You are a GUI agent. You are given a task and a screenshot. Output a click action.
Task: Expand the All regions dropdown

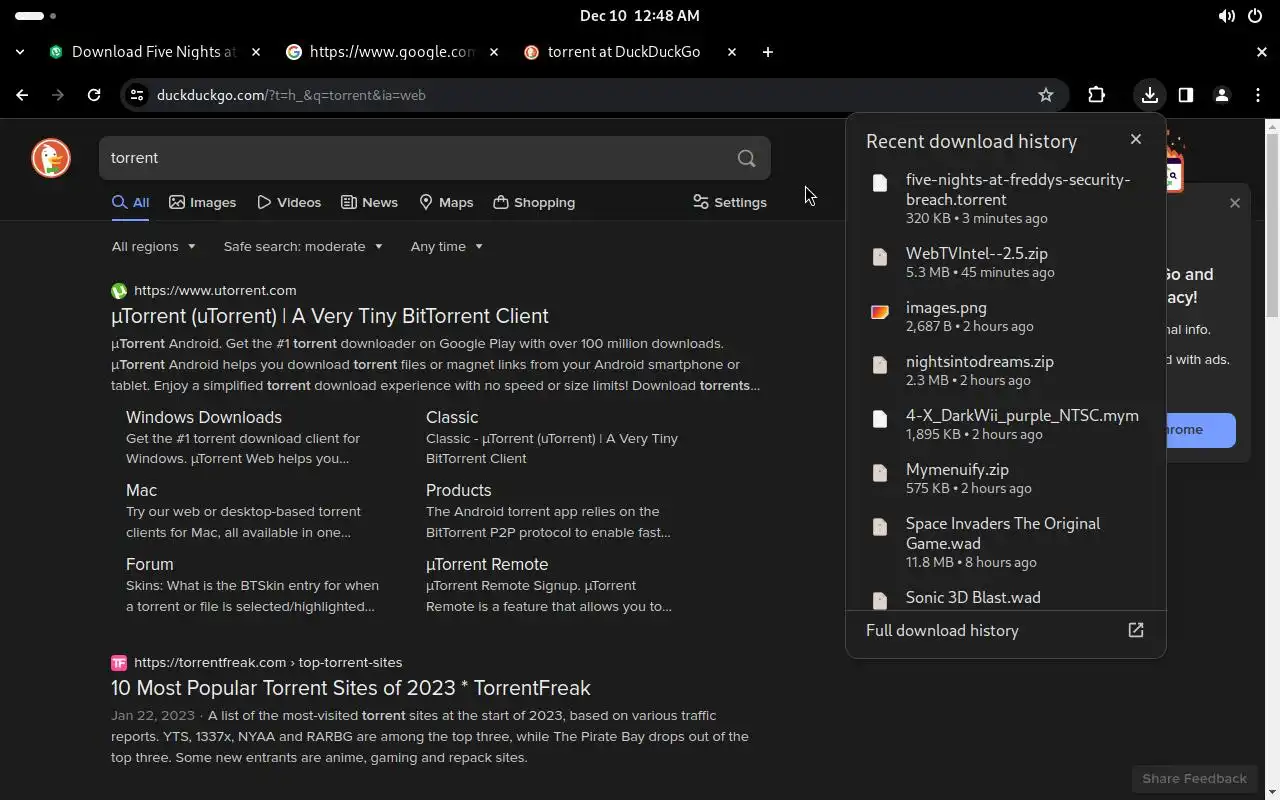153,246
